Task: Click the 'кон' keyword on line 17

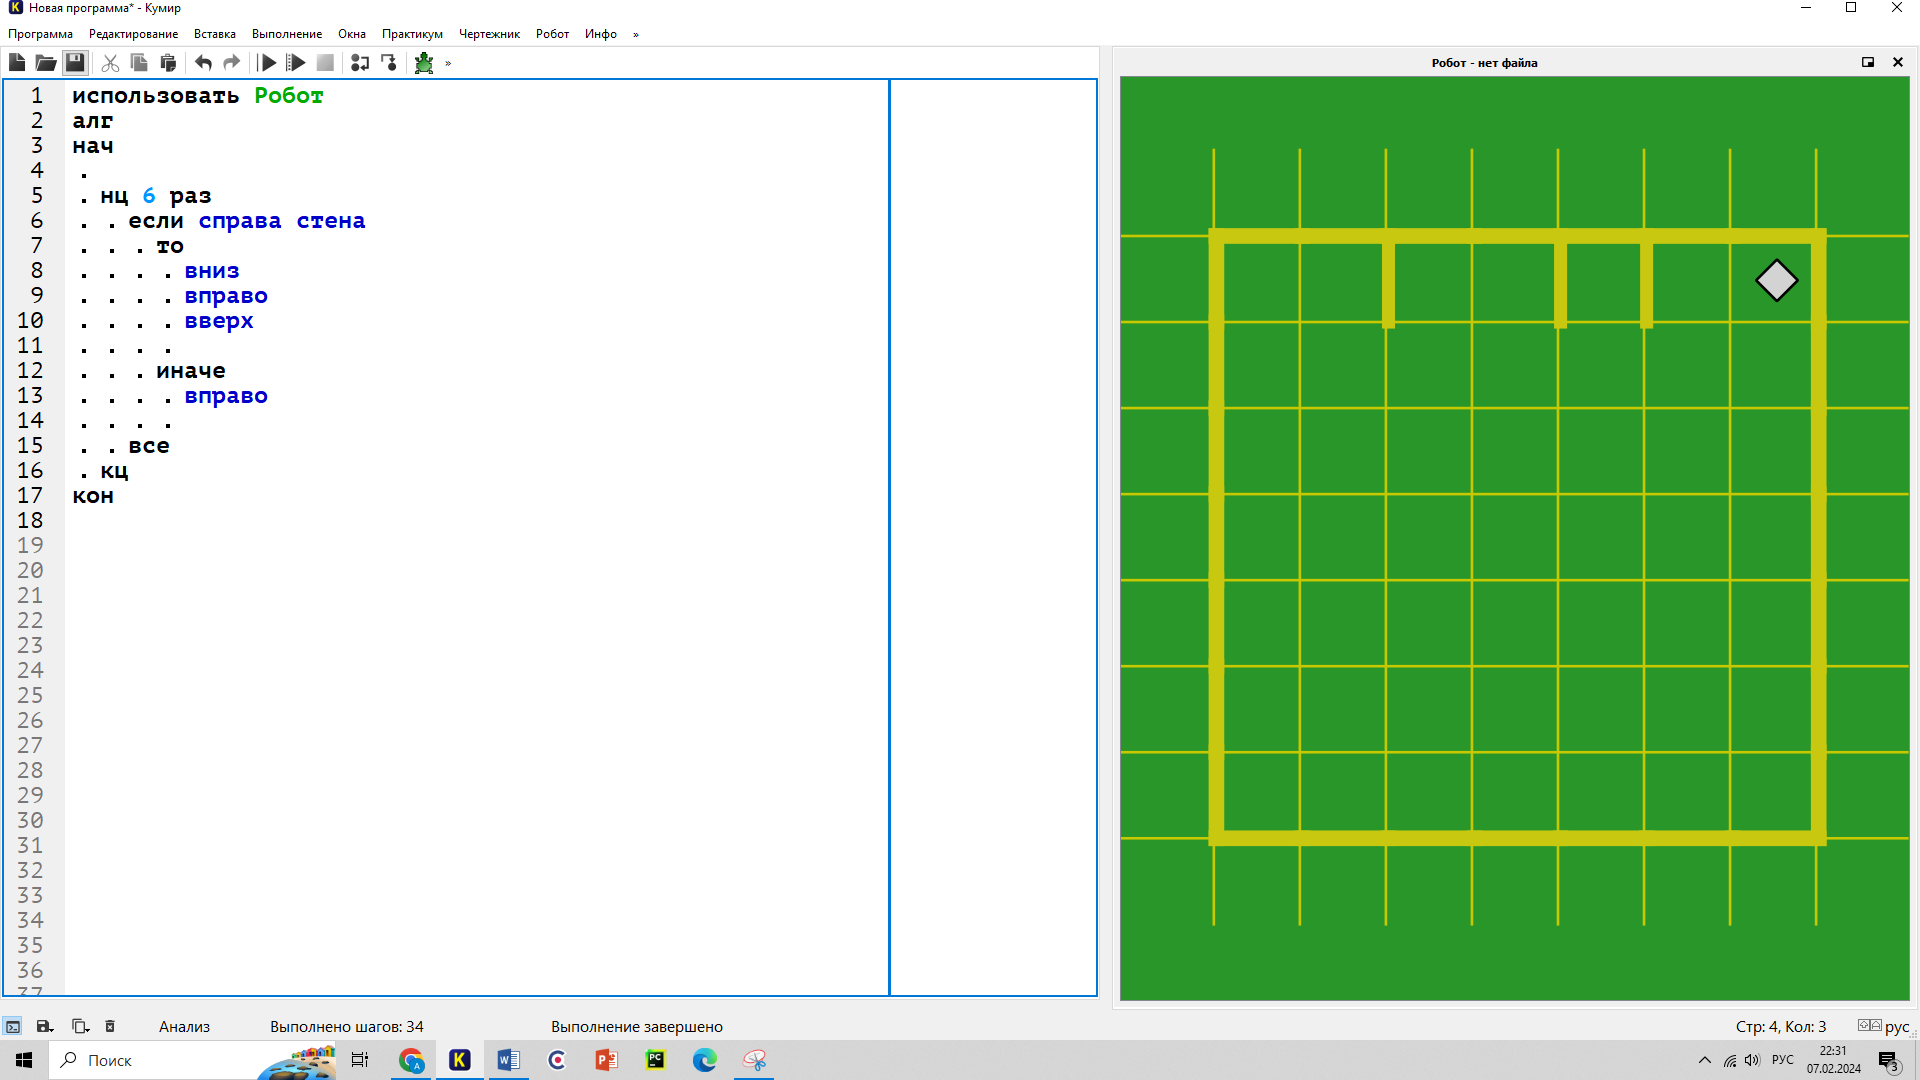Action: 93,496
